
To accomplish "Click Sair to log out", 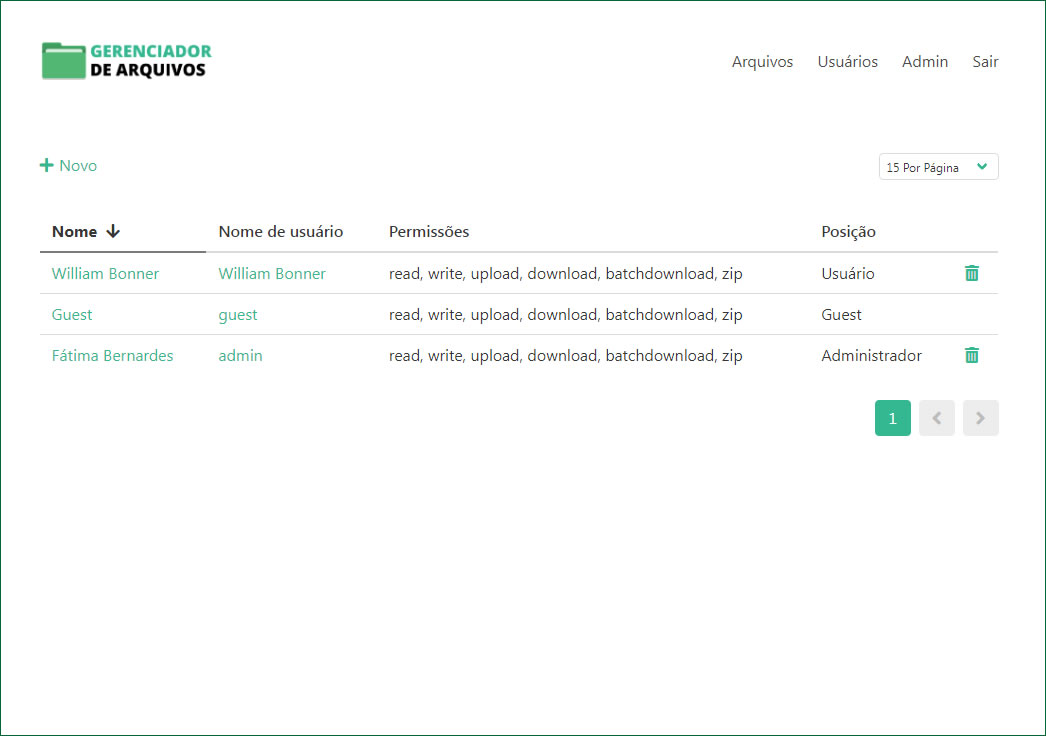I will pos(985,62).
